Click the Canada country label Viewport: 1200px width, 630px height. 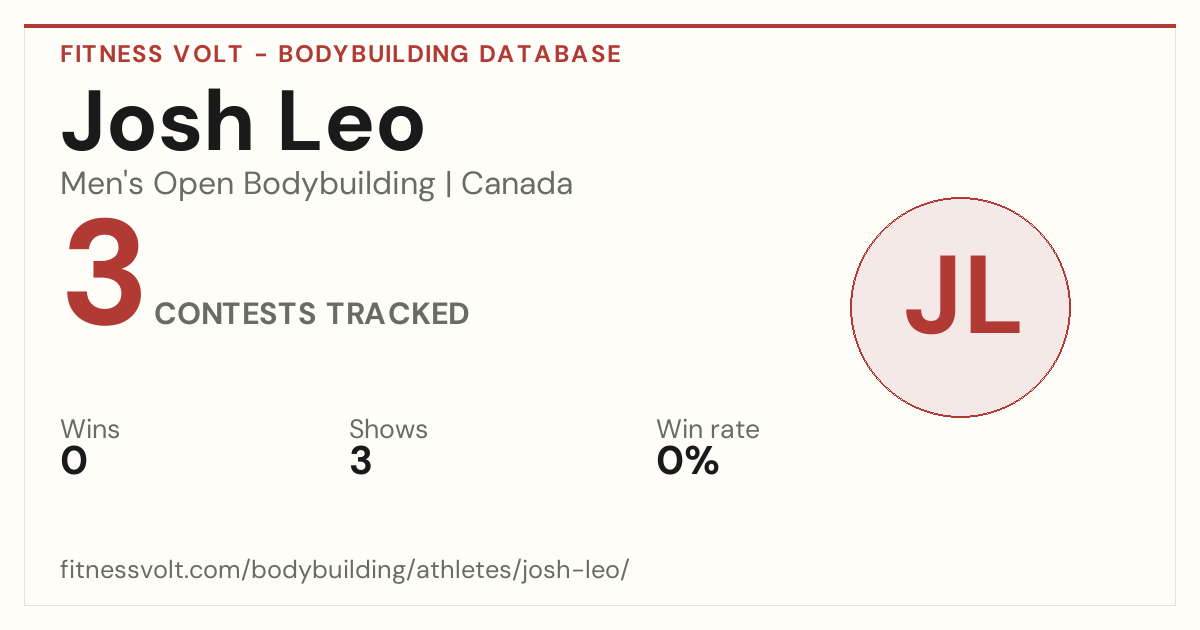517,184
